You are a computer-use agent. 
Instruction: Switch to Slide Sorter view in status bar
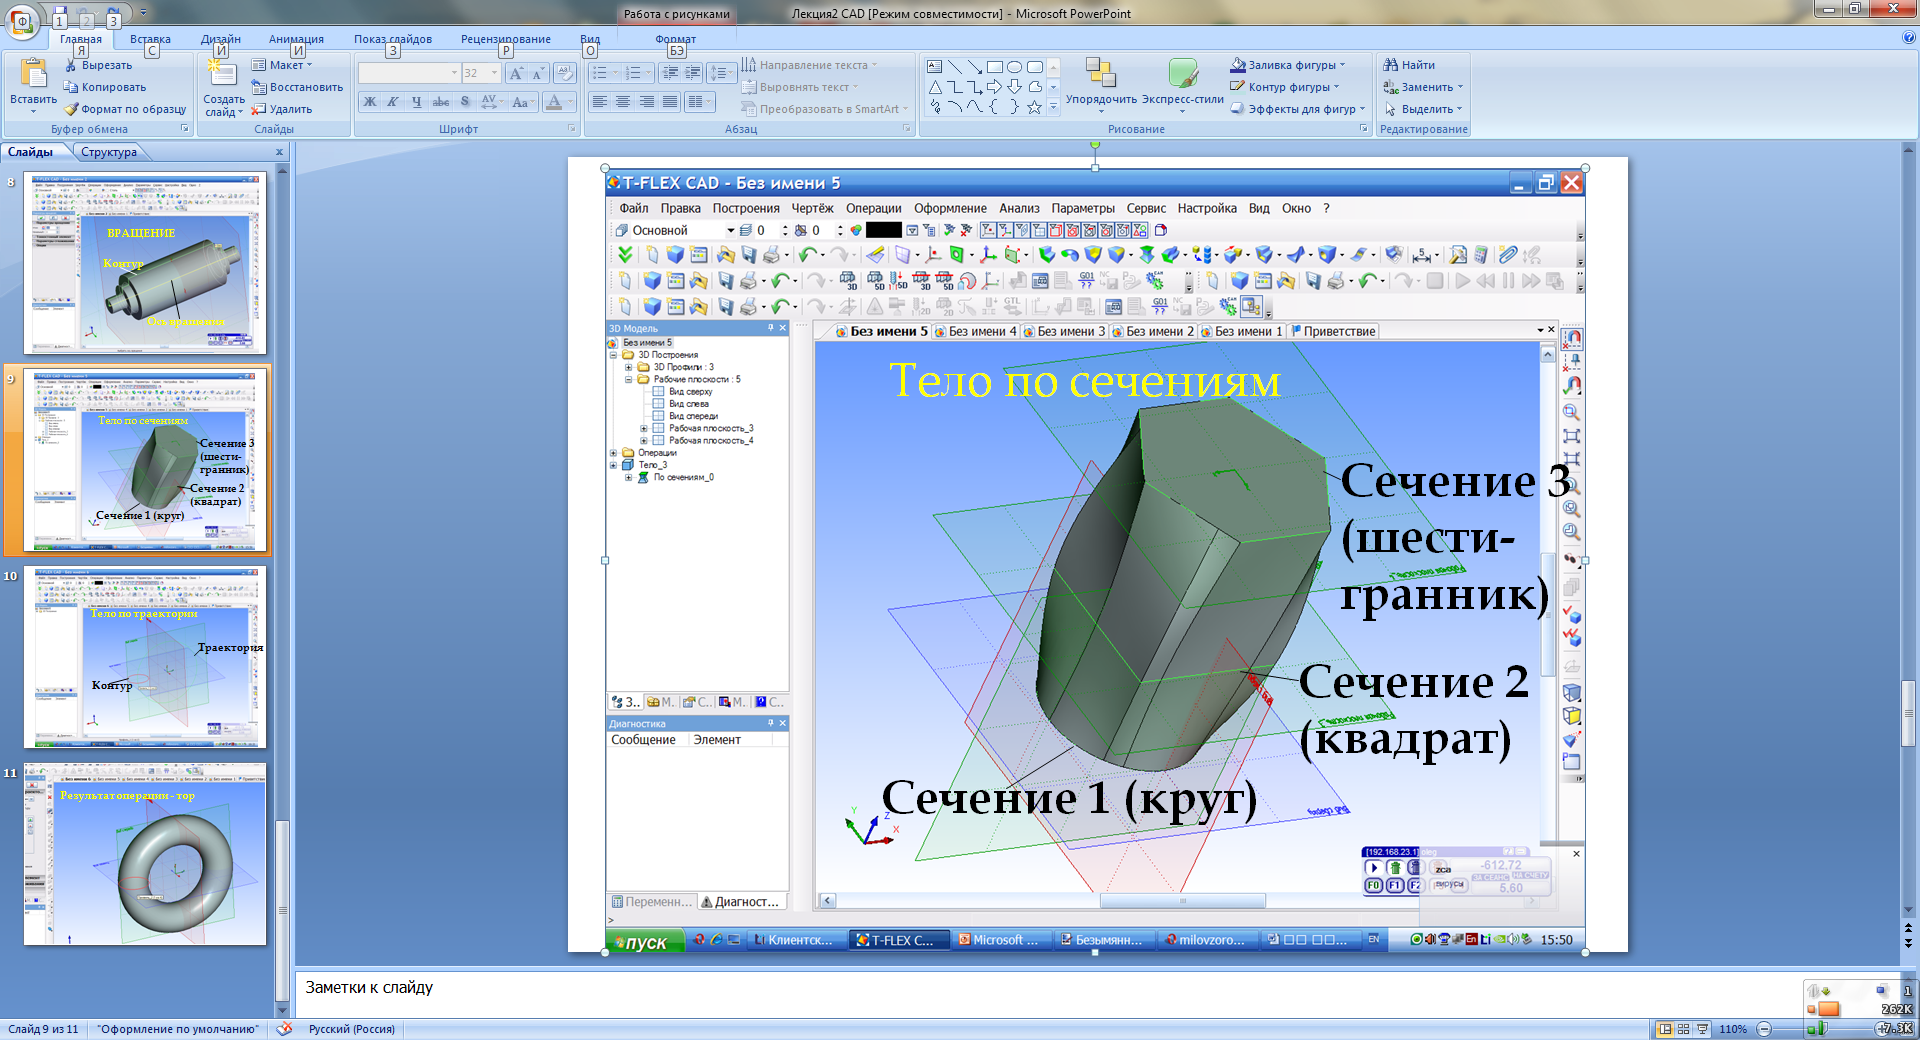(1683, 1029)
